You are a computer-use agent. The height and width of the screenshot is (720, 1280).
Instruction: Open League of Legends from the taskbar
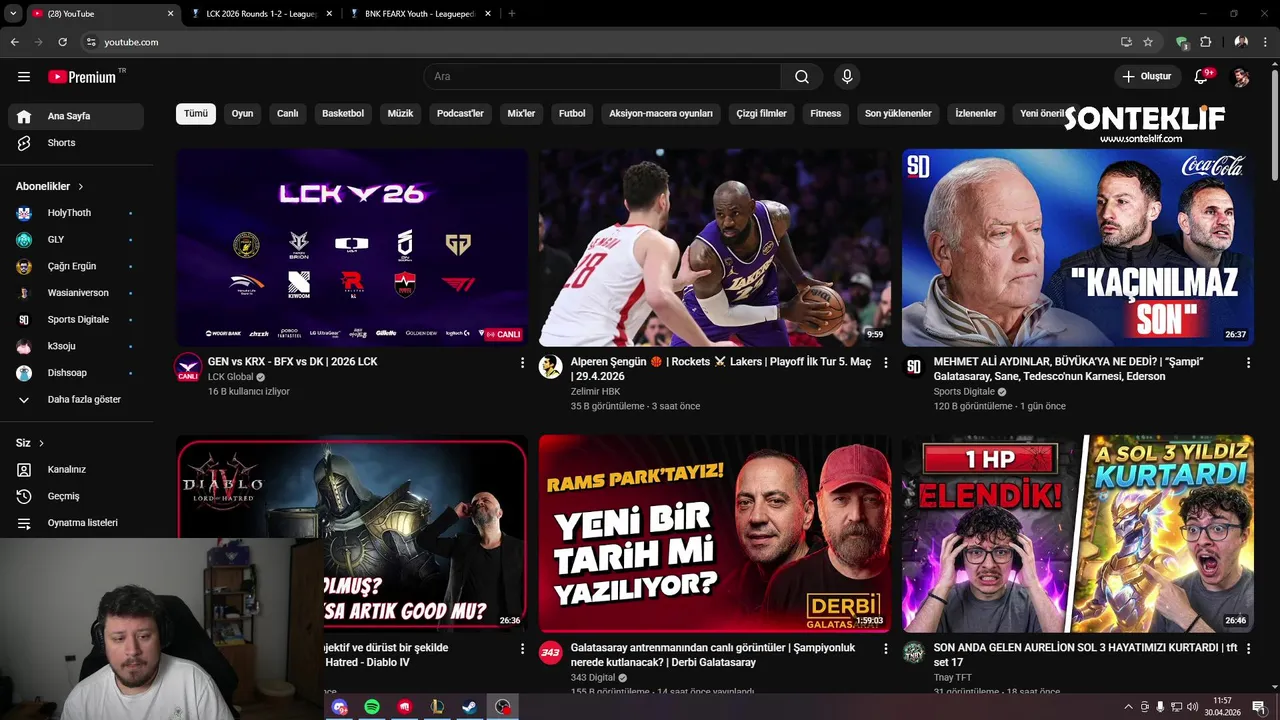pos(437,707)
